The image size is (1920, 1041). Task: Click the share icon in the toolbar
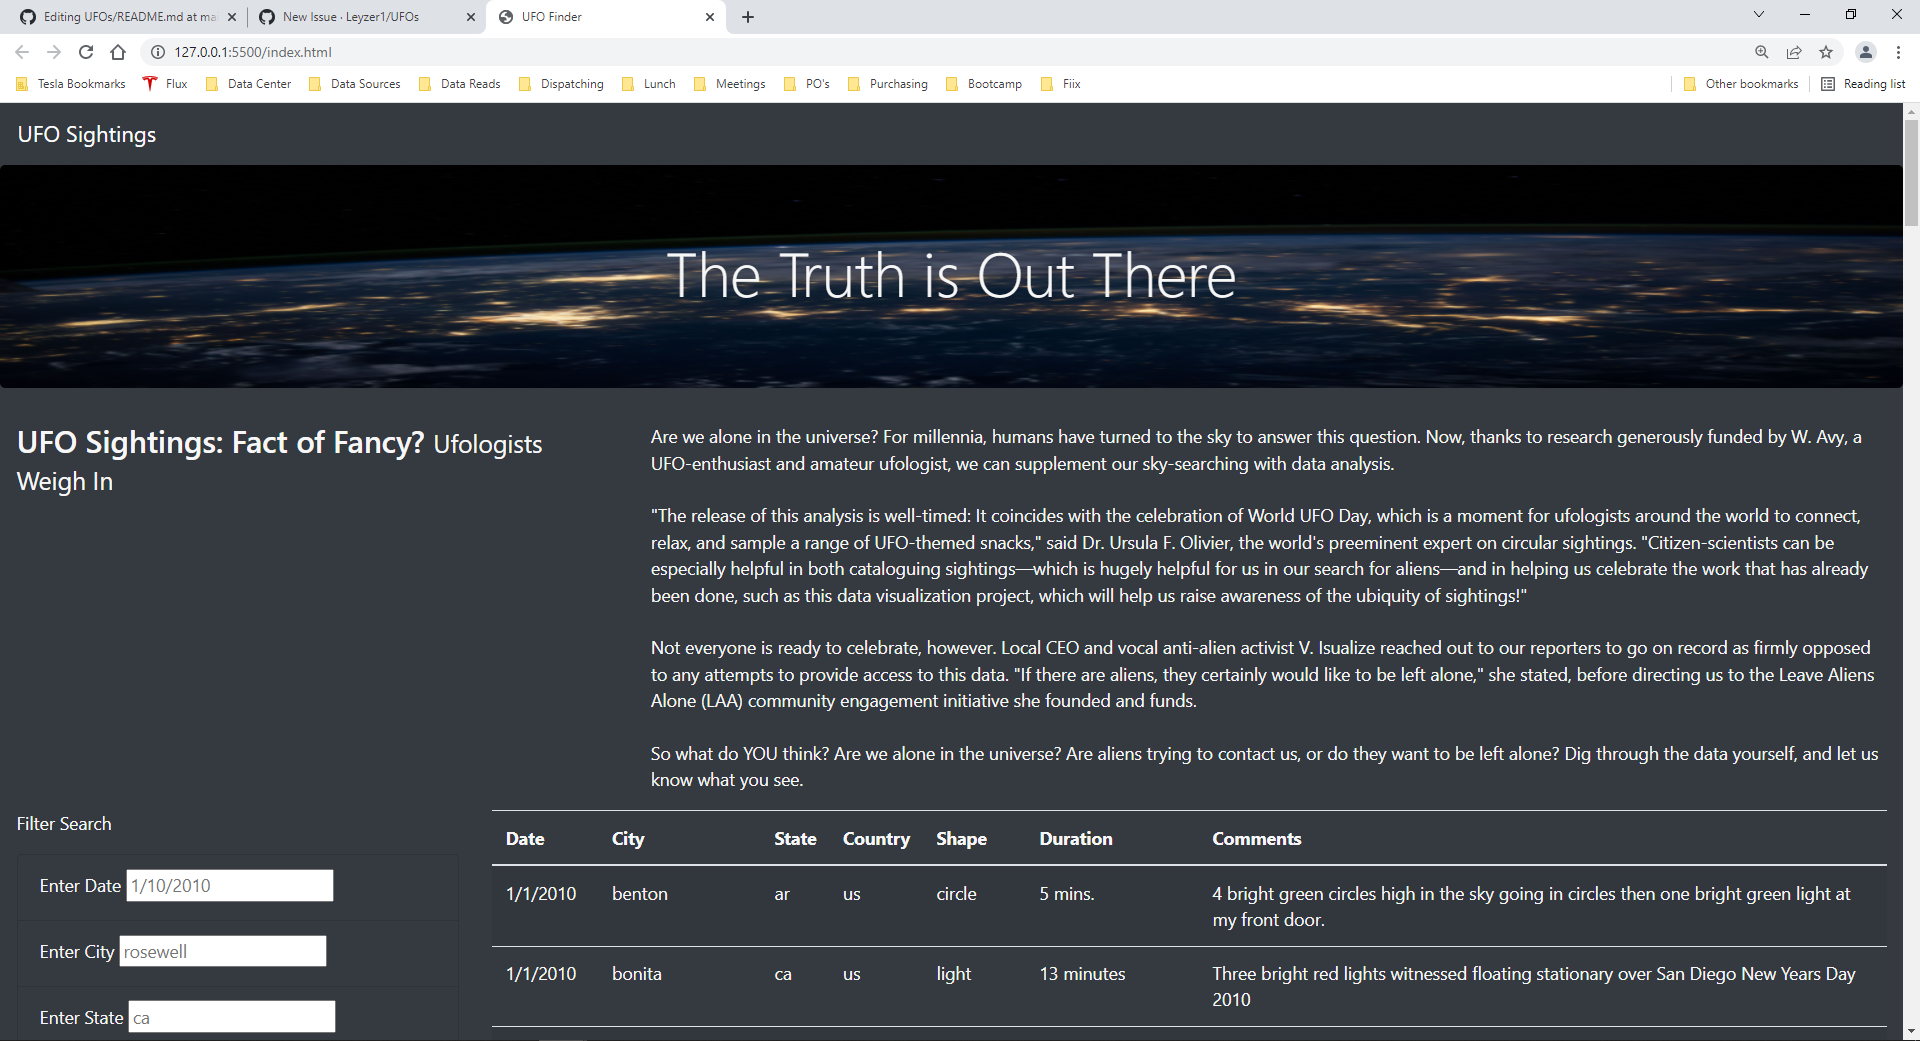coord(1793,52)
